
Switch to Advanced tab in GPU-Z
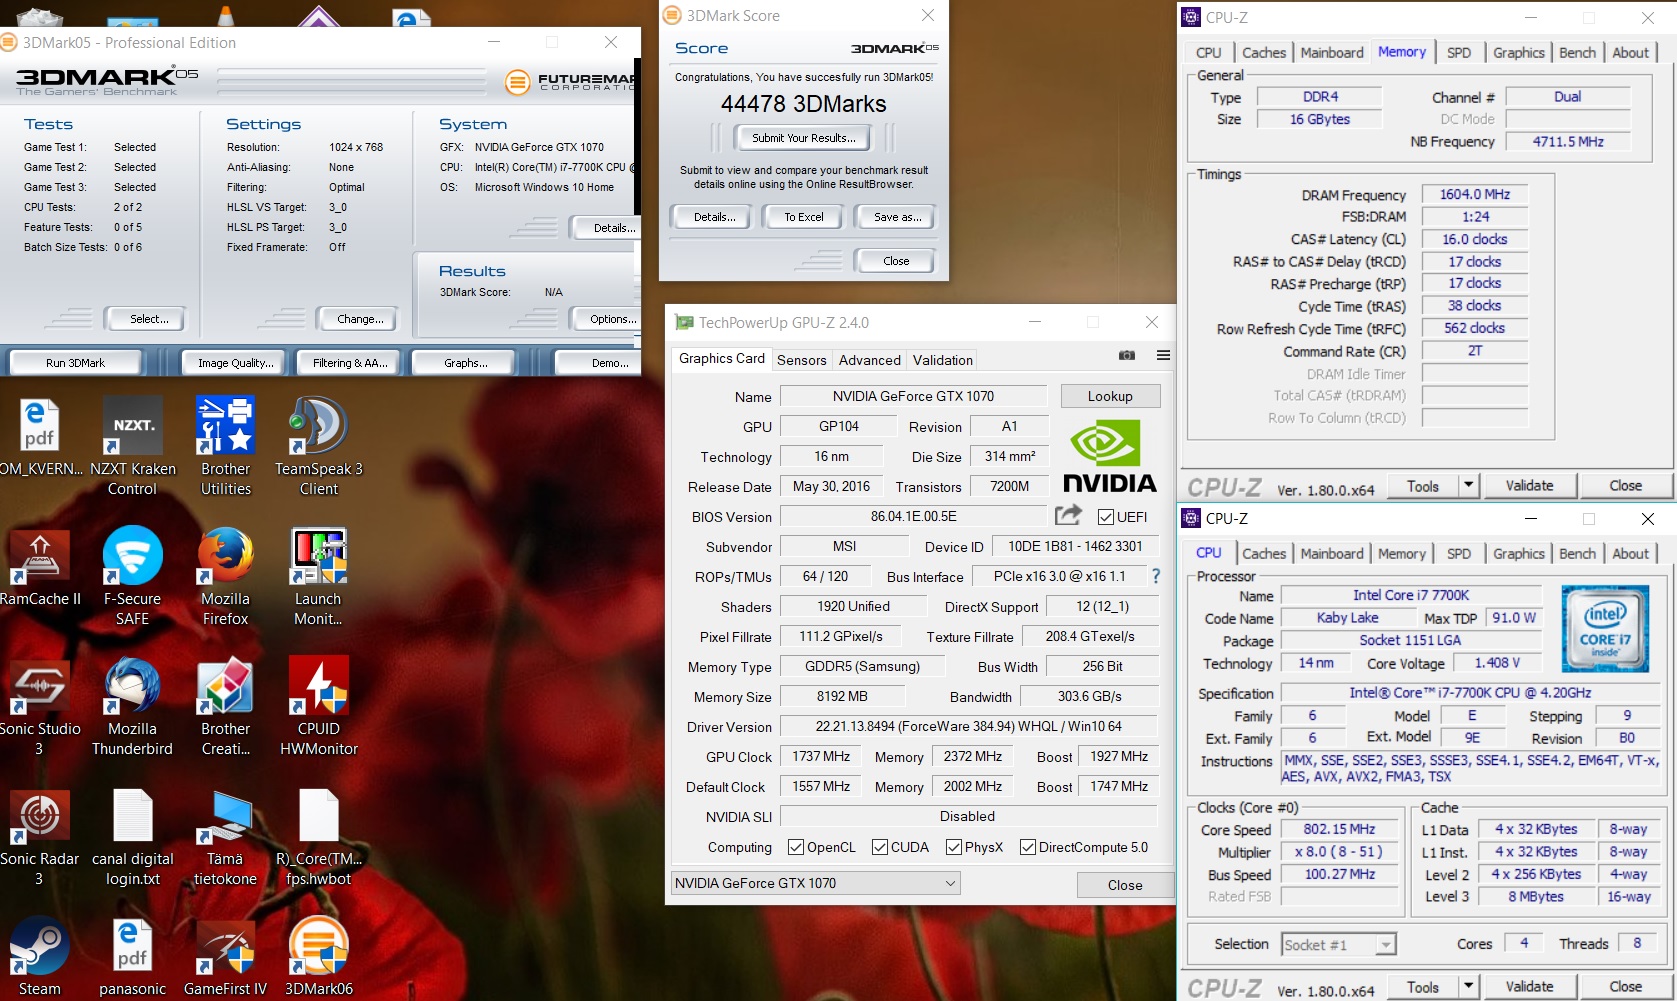[870, 360]
